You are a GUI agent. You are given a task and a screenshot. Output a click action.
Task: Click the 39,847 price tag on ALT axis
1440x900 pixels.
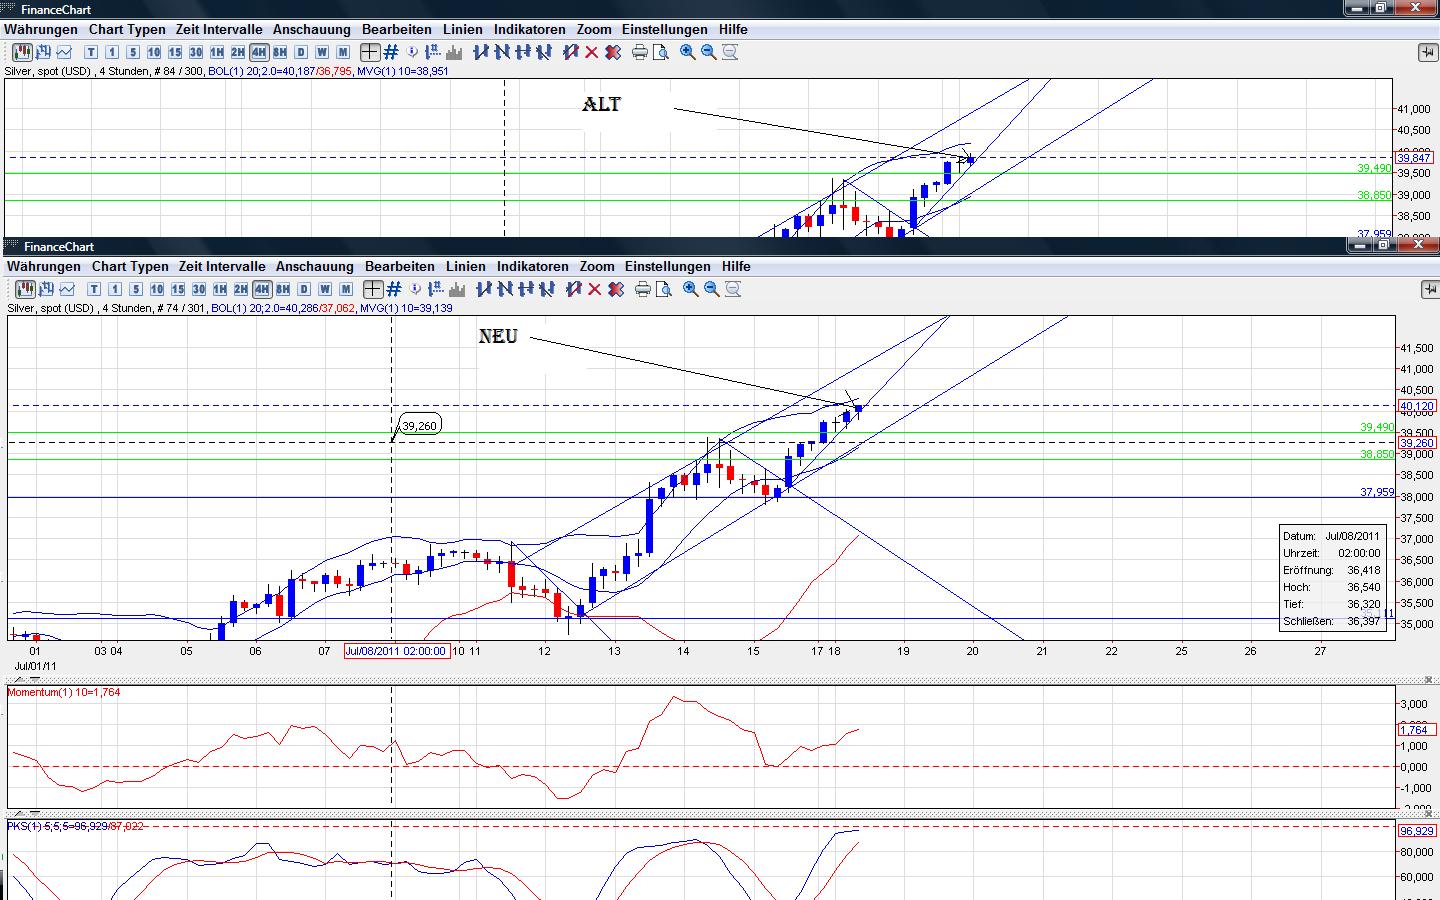pyautogui.click(x=1414, y=158)
